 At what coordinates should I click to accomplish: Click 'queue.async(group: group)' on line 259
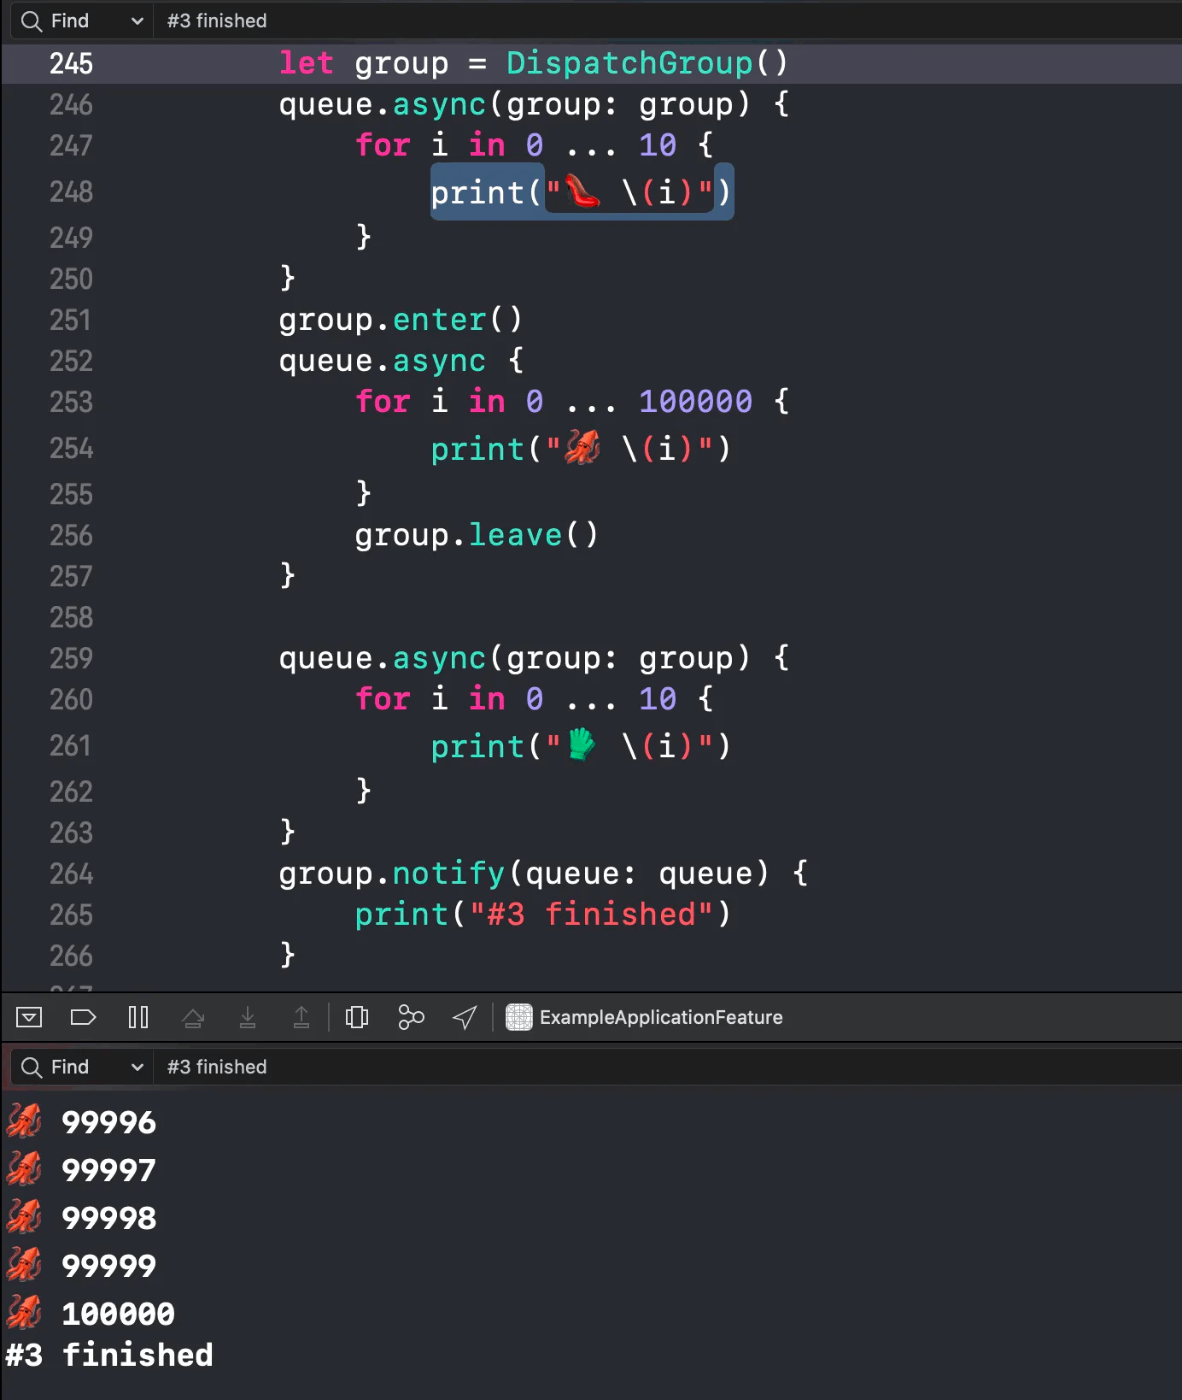(514, 658)
